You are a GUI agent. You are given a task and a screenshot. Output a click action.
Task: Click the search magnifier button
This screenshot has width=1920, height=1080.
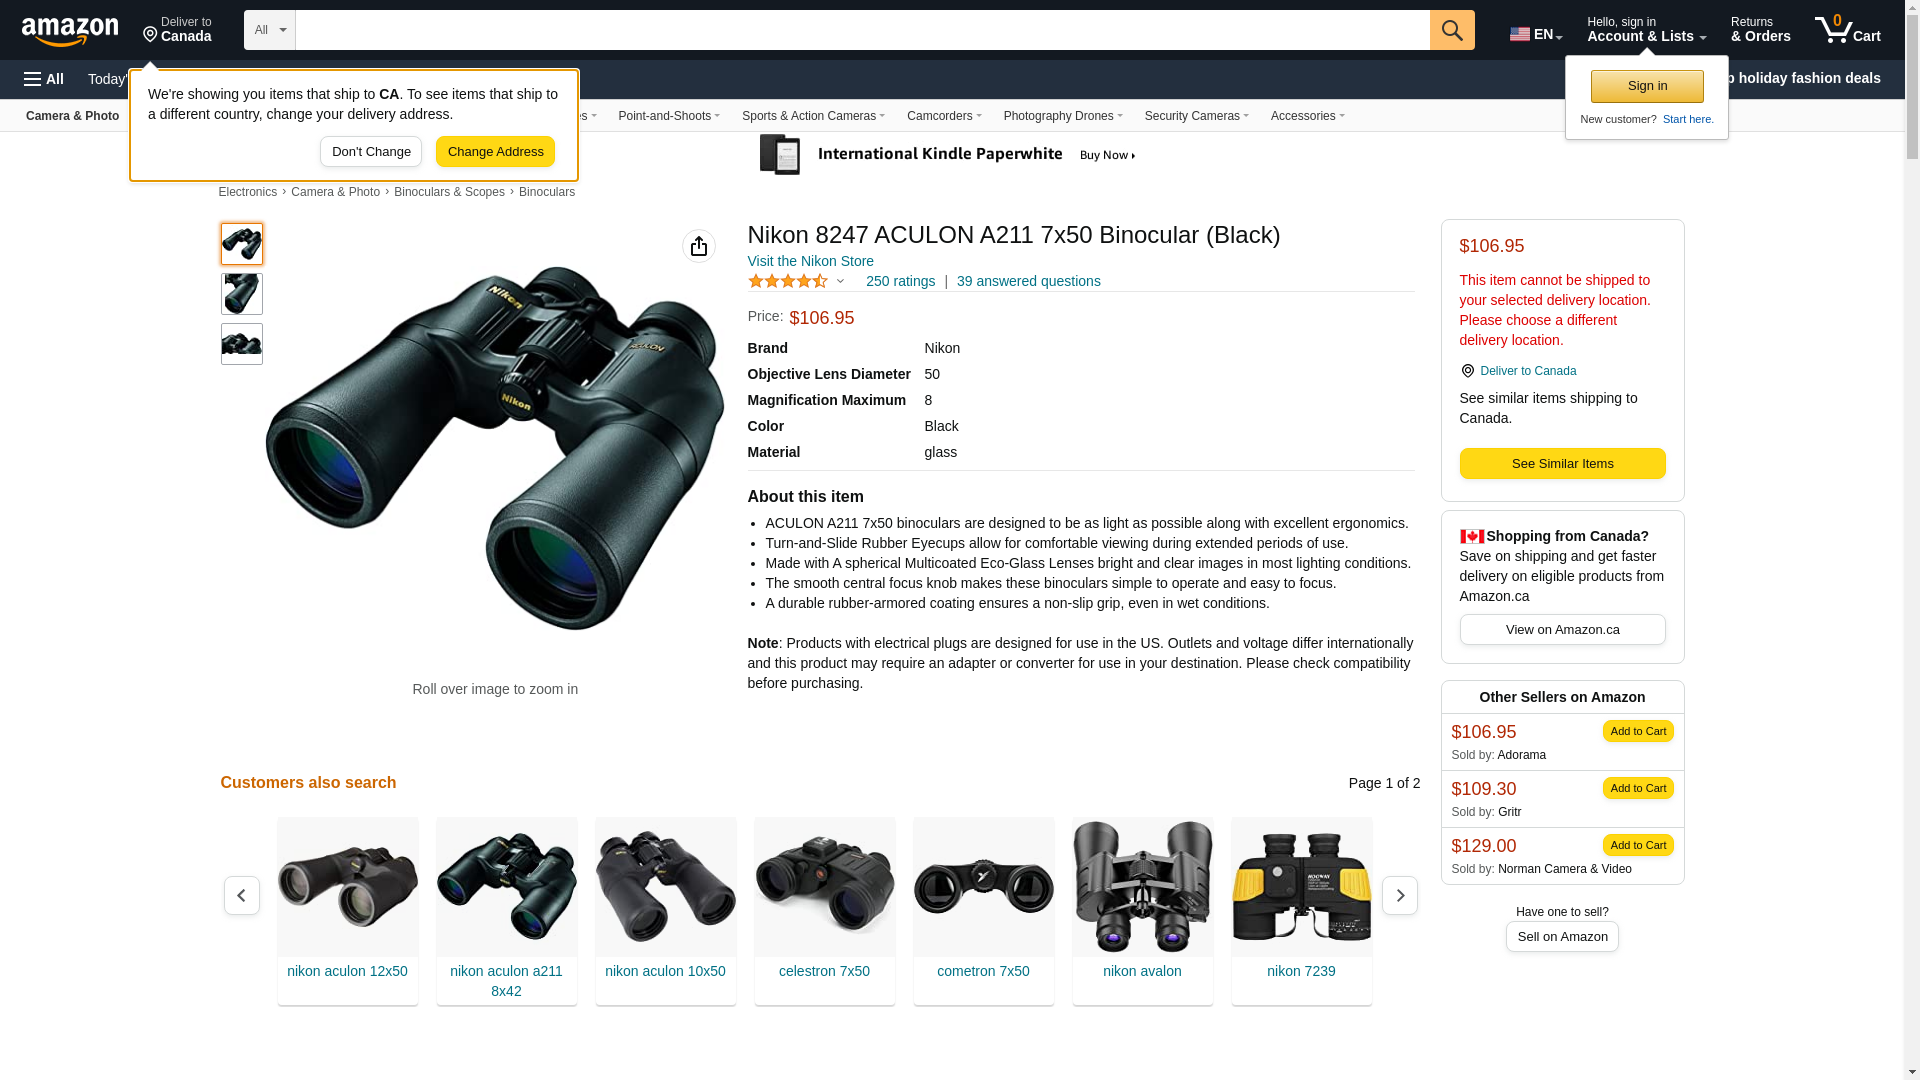click(x=1452, y=30)
